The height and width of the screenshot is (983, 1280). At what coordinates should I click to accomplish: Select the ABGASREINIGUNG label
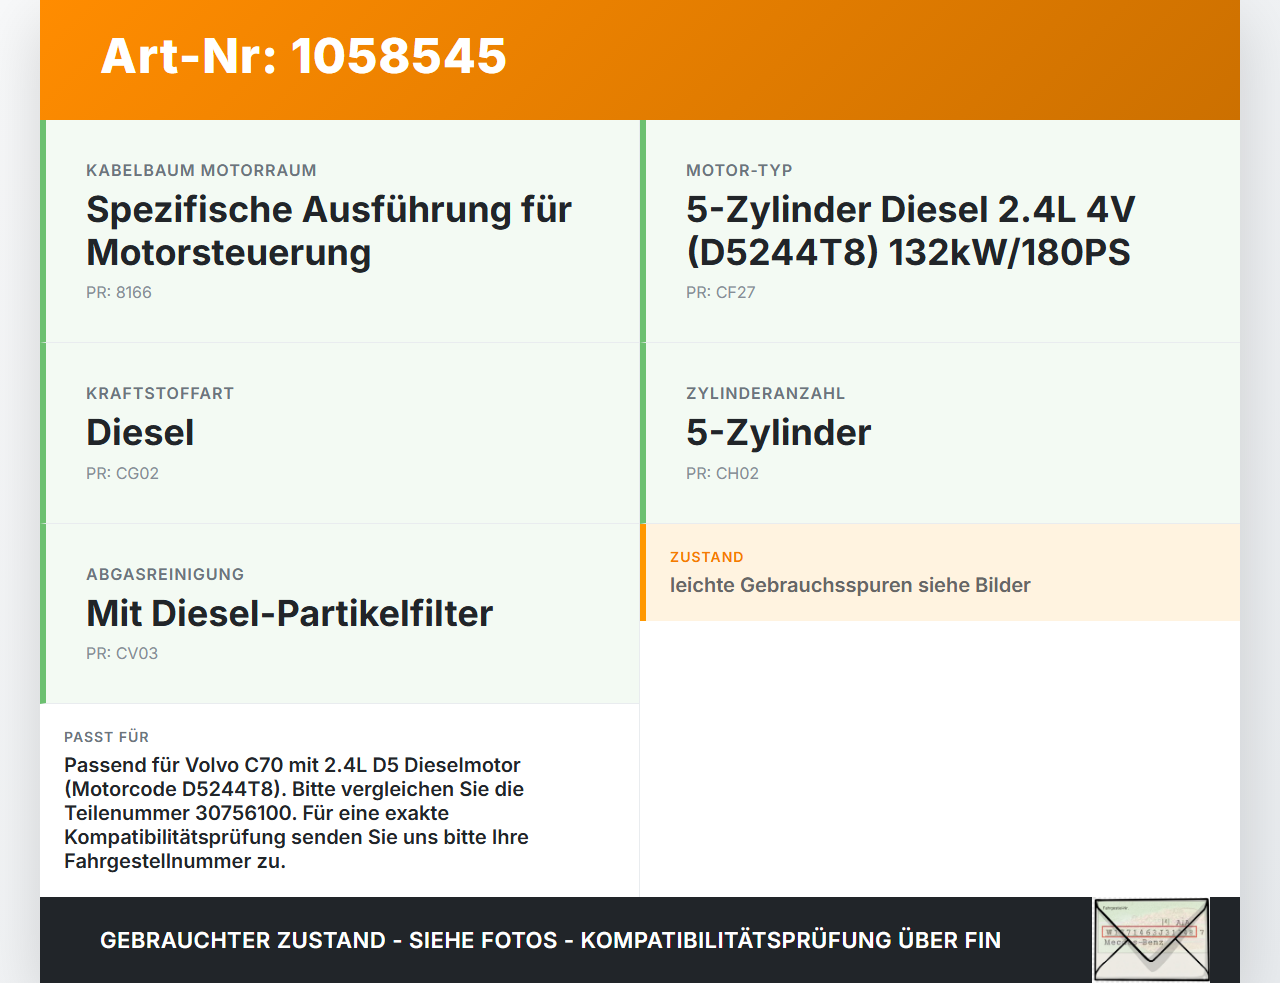point(165,574)
